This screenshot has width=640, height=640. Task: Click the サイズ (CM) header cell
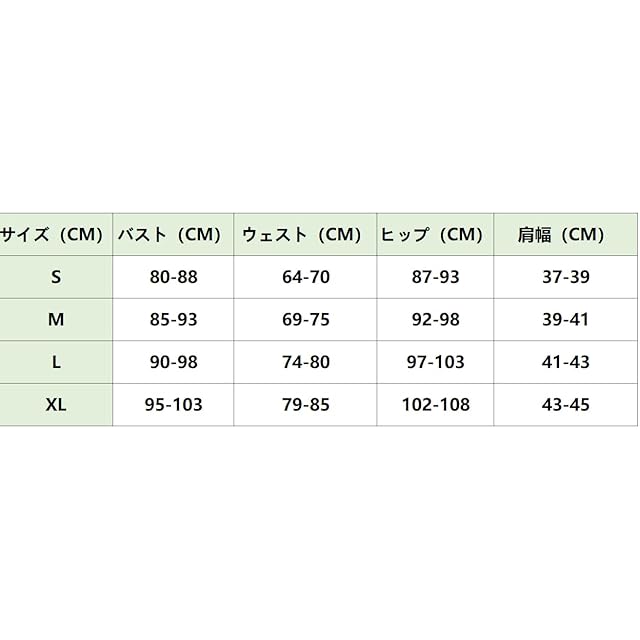click(54, 235)
